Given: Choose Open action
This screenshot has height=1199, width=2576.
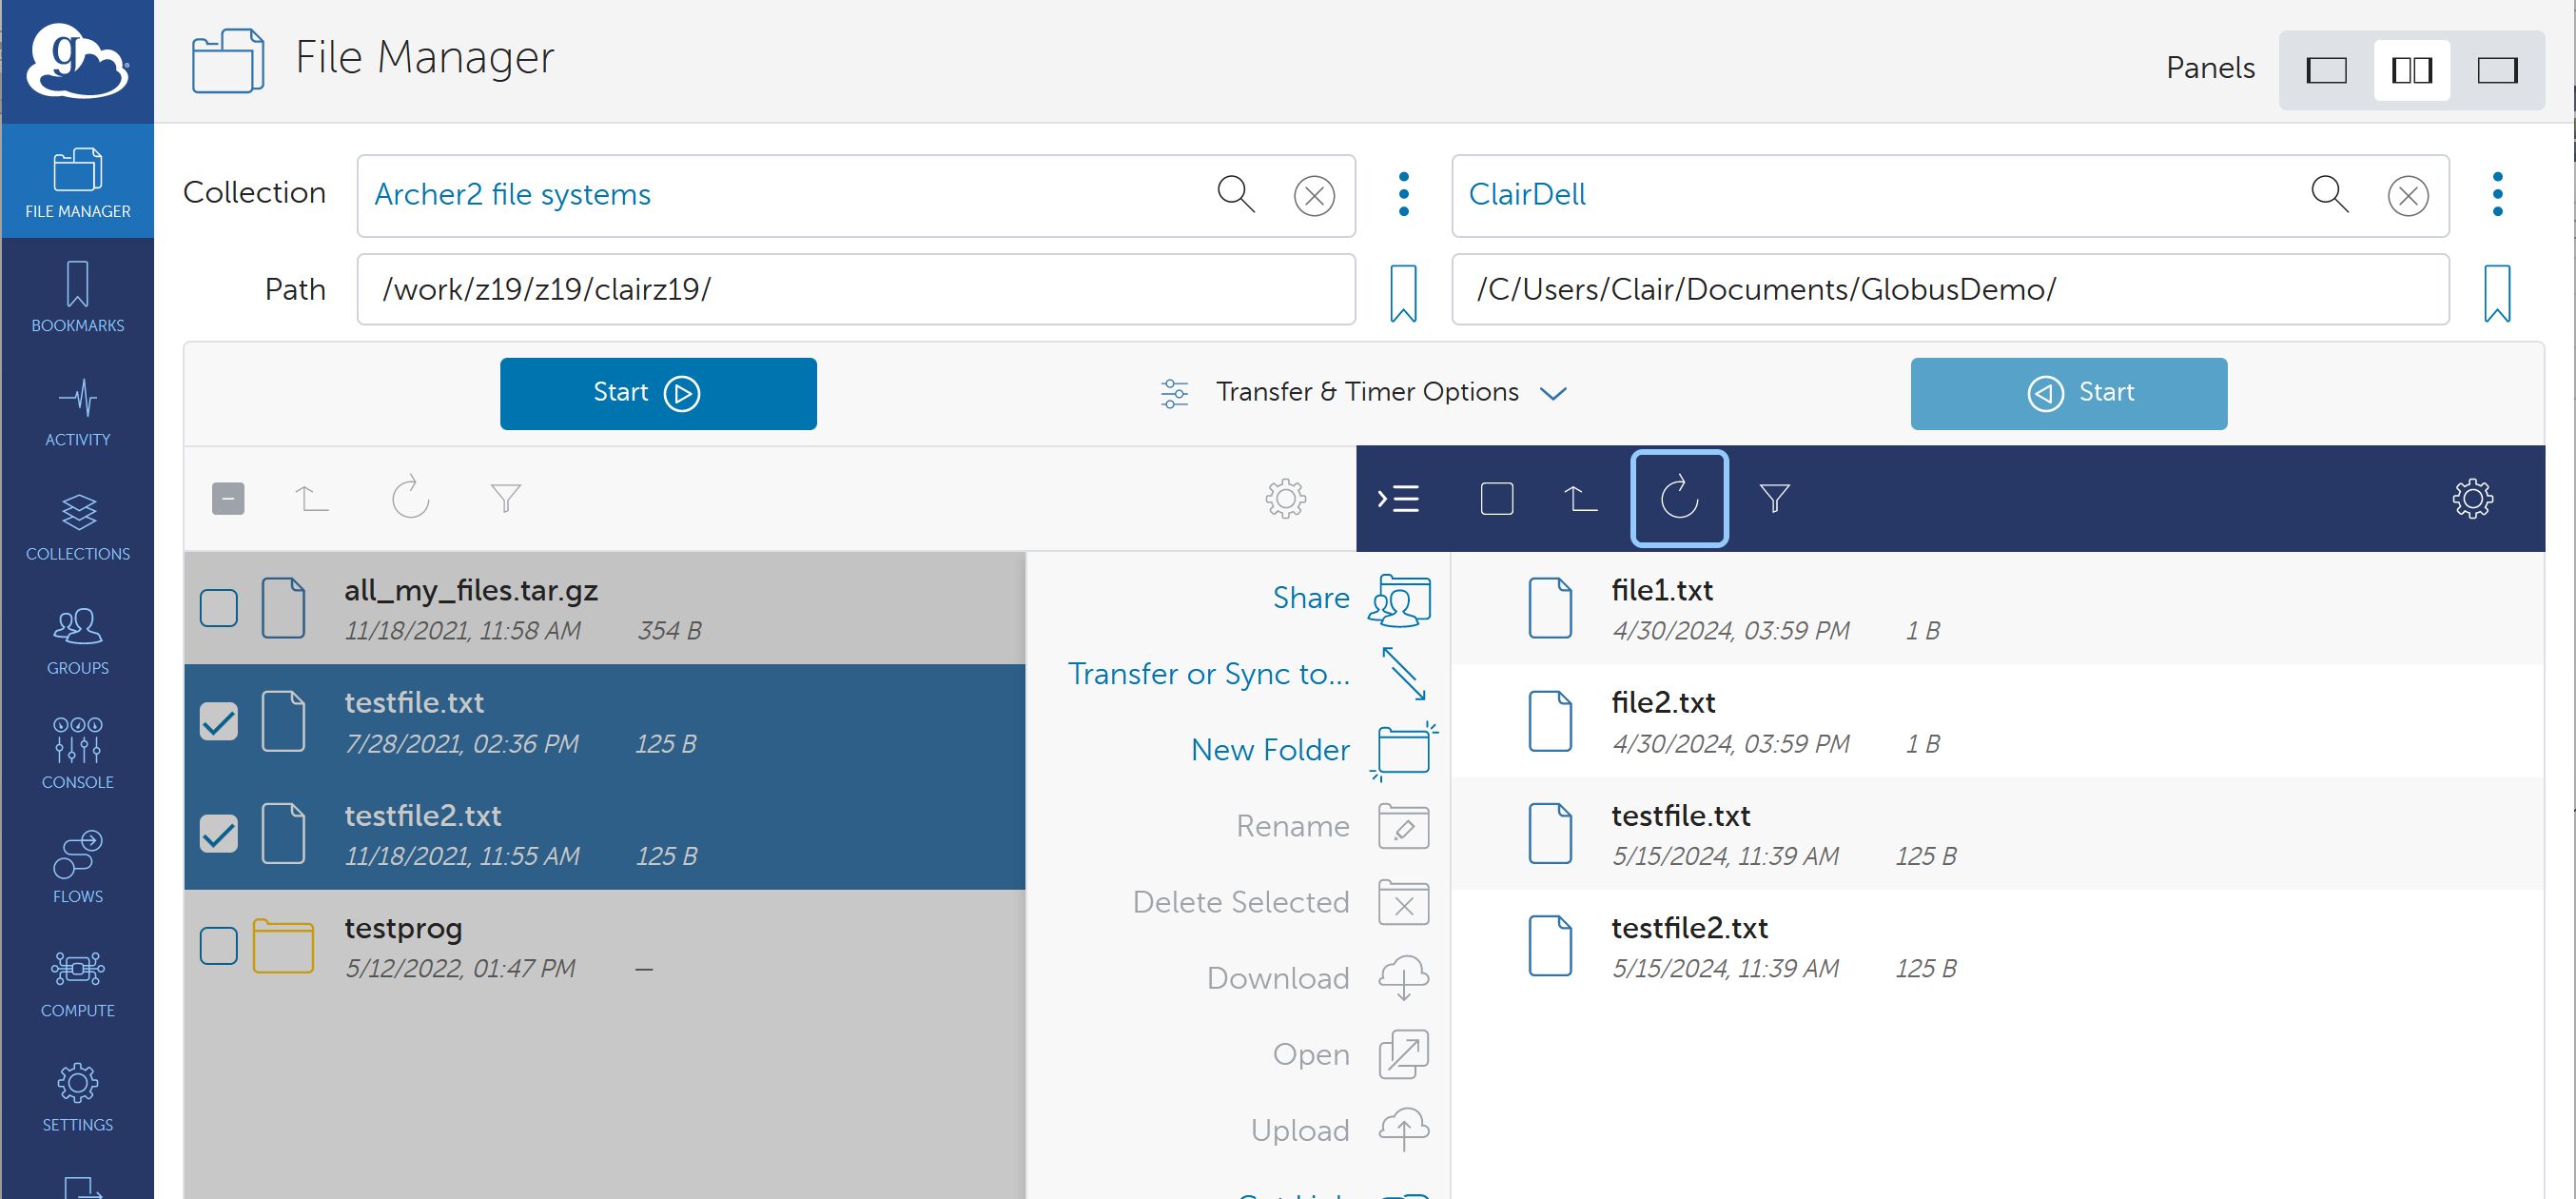Looking at the screenshot, I should pyautogui.click(x=1351, y=1054).
